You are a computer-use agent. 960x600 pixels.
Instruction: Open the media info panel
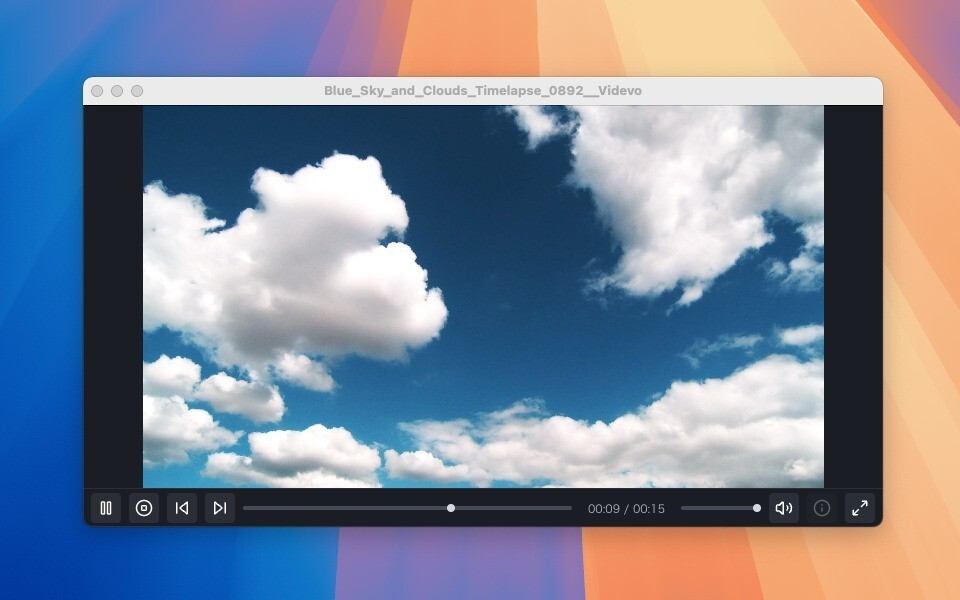pos(822,508)
